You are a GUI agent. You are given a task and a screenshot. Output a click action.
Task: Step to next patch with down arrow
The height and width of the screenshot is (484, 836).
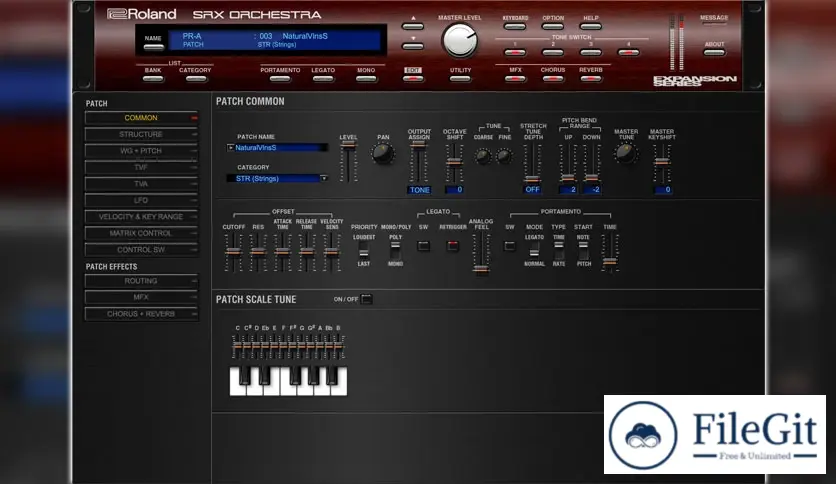pos(413,46)
